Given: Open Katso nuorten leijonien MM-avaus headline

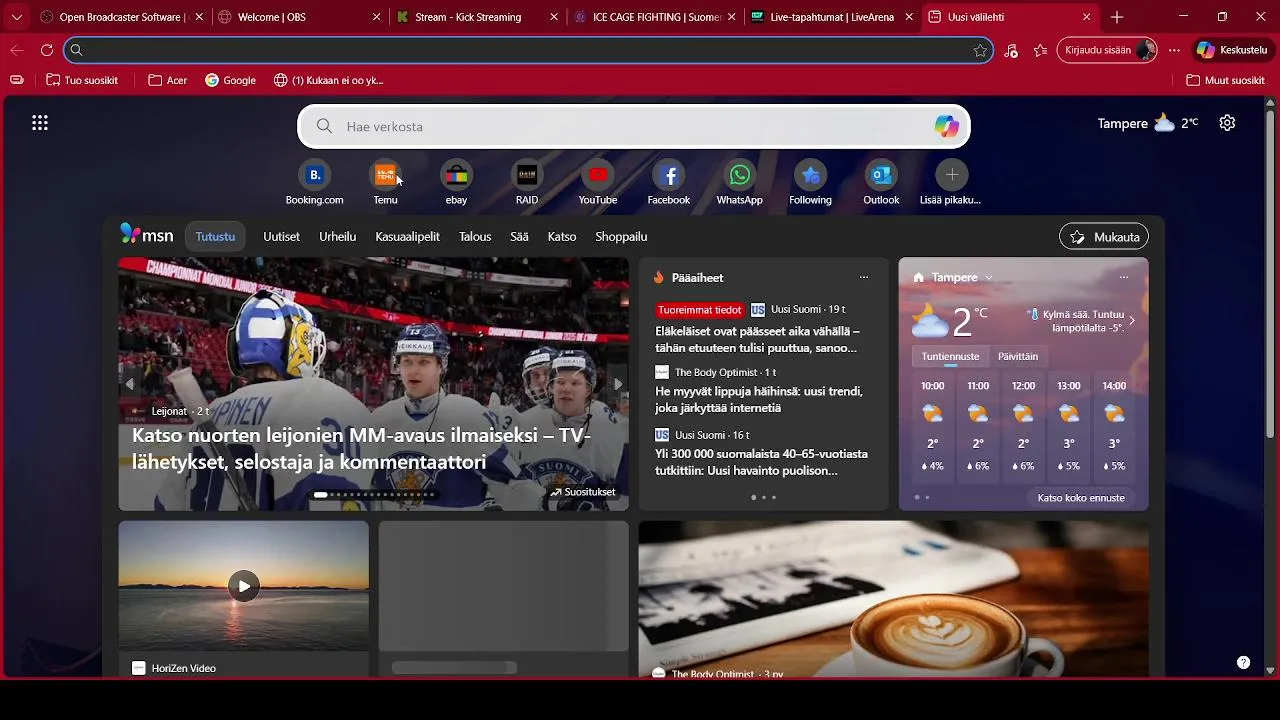Looking at the screenshot, I should 361,449.
